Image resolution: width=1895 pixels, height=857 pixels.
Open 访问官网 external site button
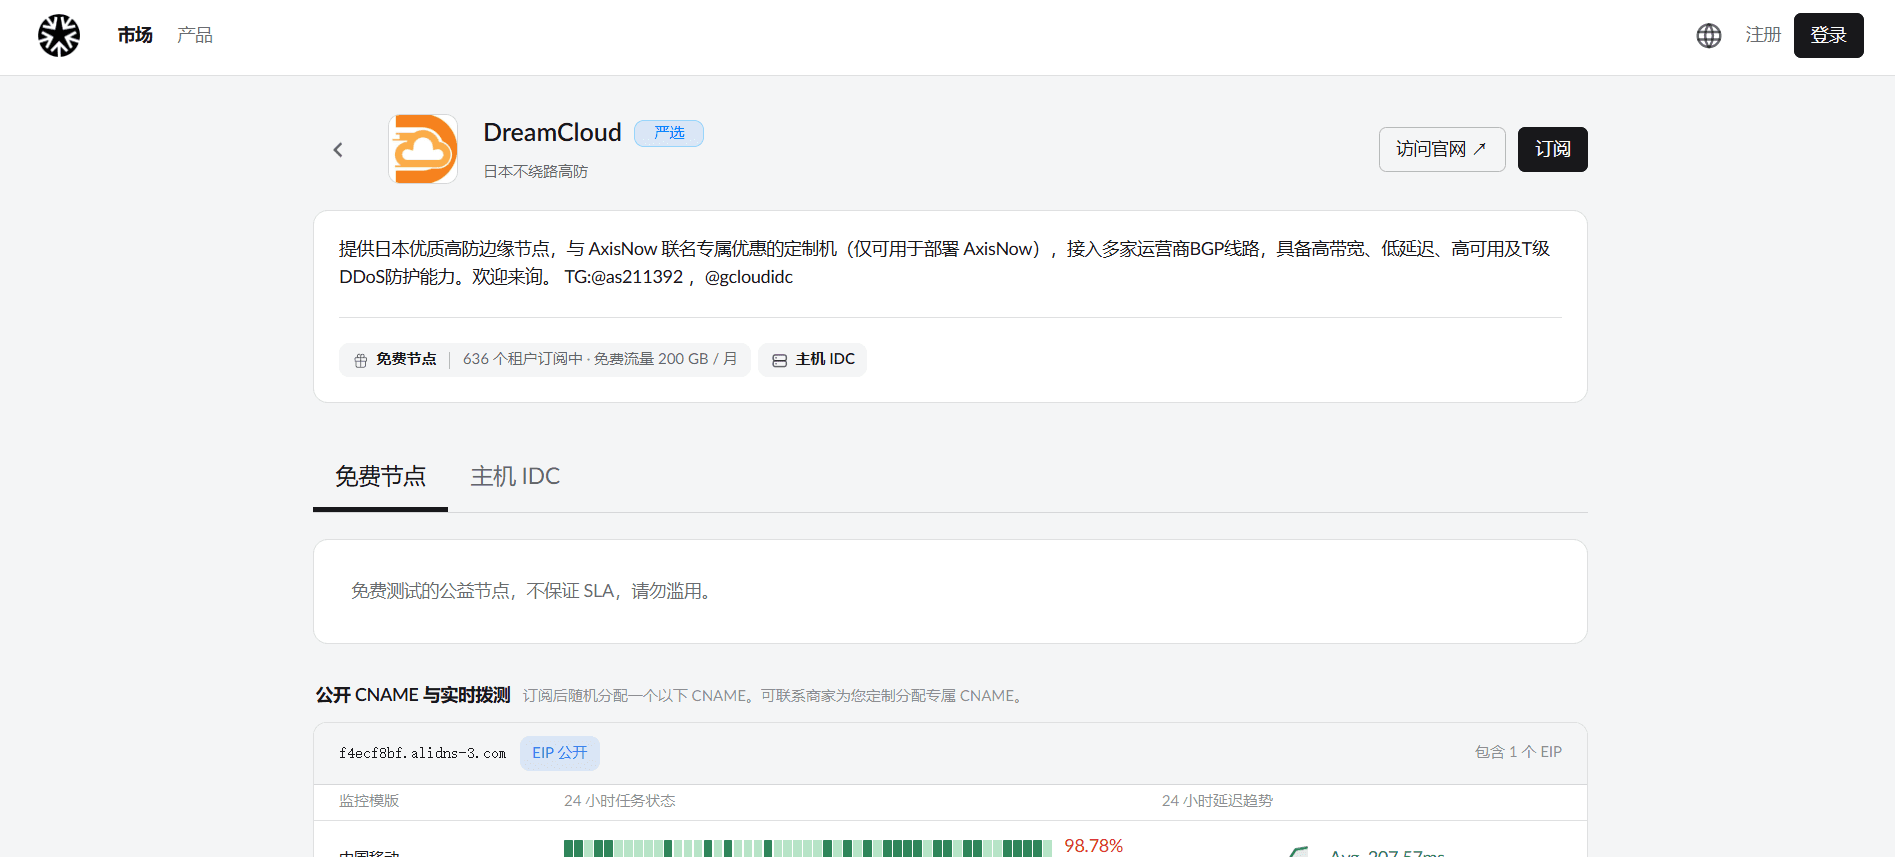pyautogui.click(x=1442, y=150)
